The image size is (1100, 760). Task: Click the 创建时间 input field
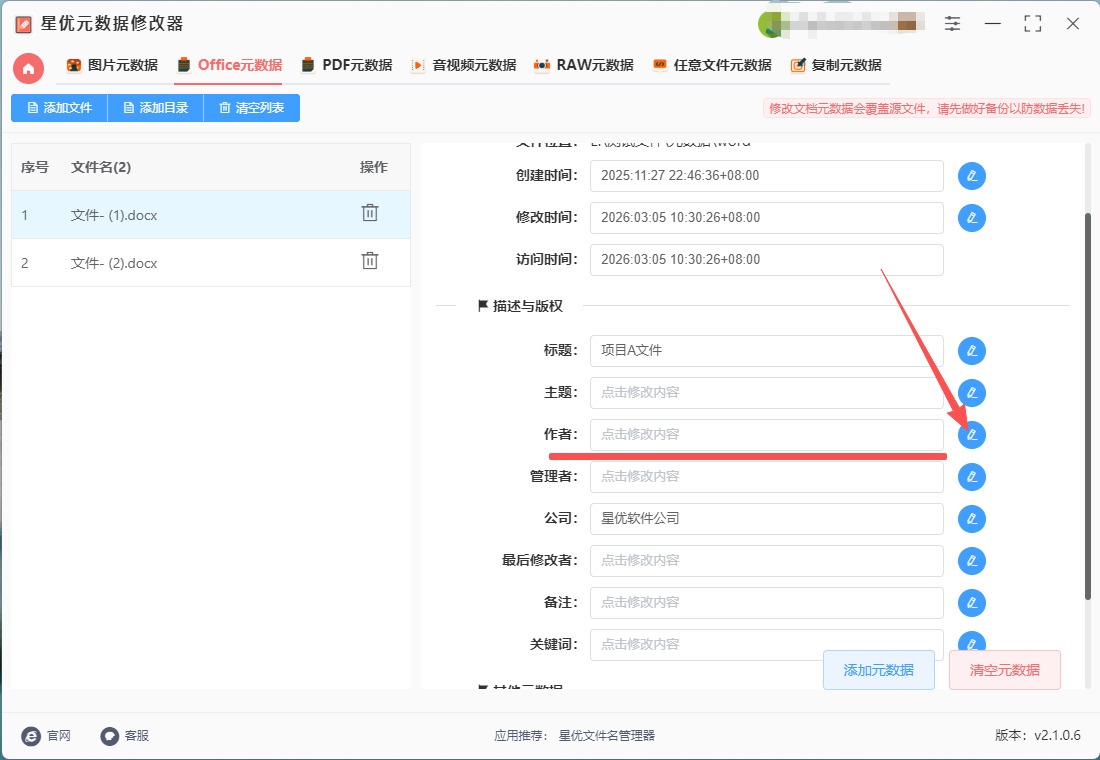coord(767,175)
